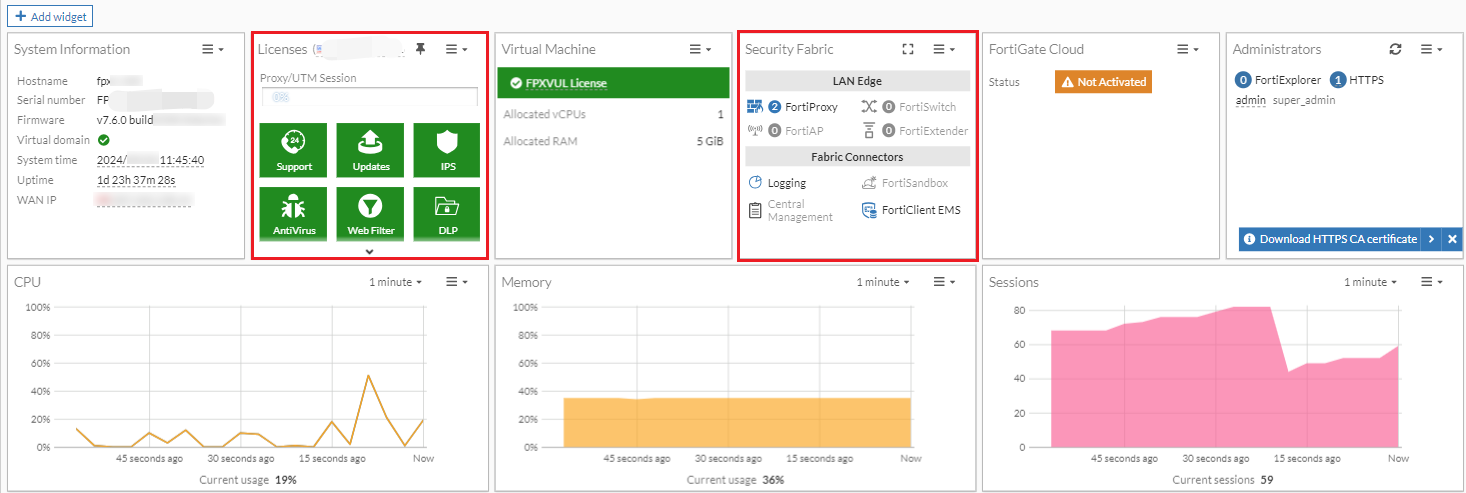Open the Memory widget options menu

(x=944, y=282)
